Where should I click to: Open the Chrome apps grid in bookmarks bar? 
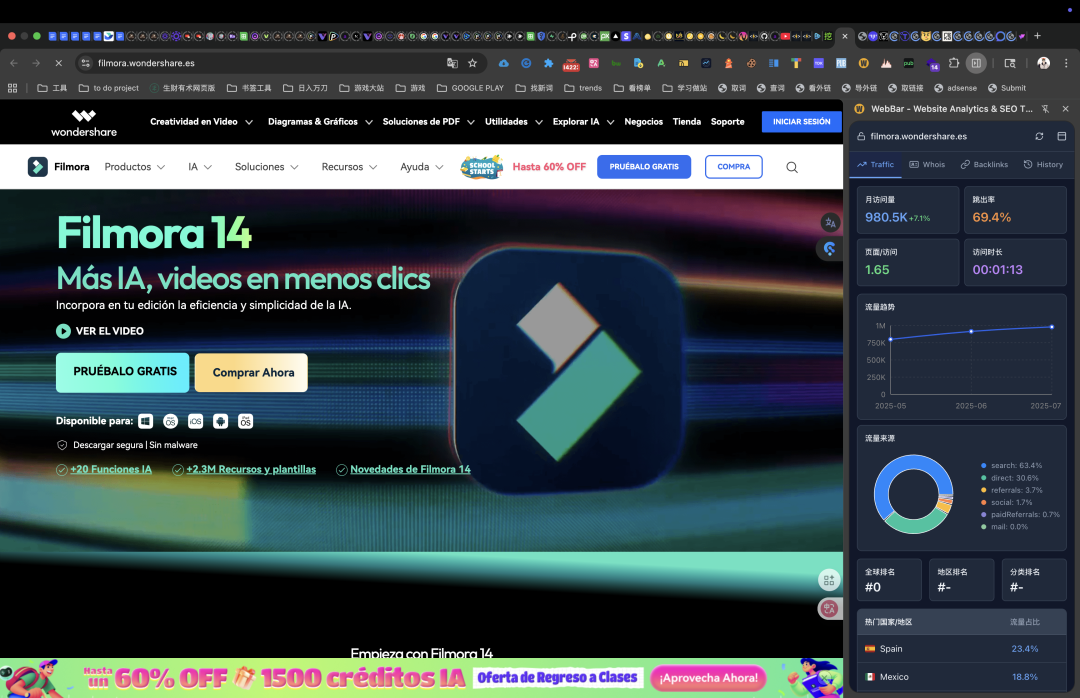pos(12,88)
